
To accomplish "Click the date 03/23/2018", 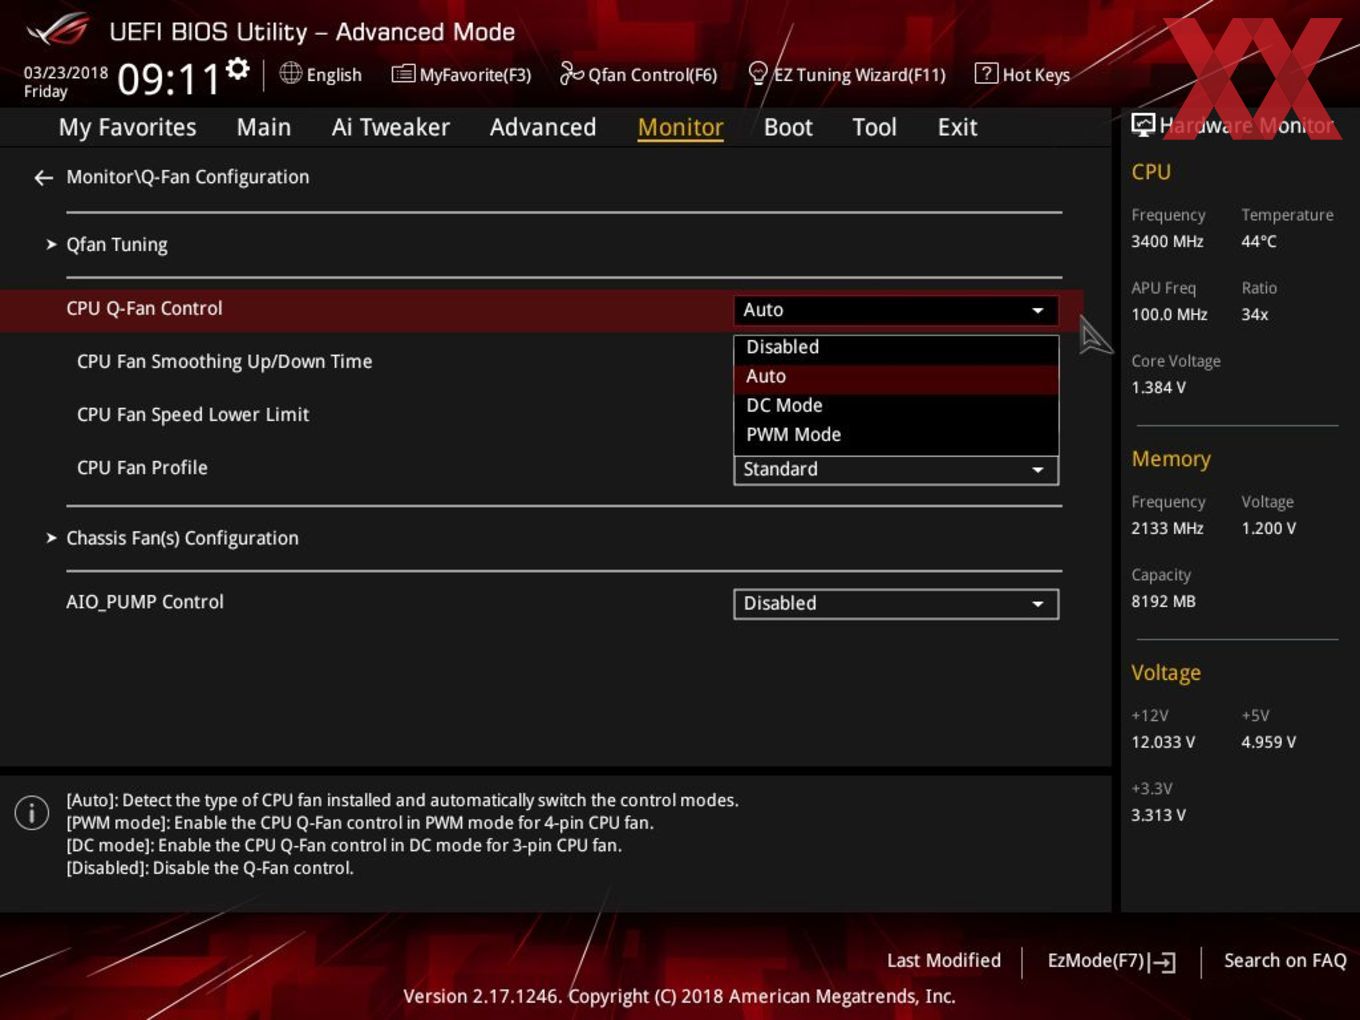I will (x=66, y=73).
